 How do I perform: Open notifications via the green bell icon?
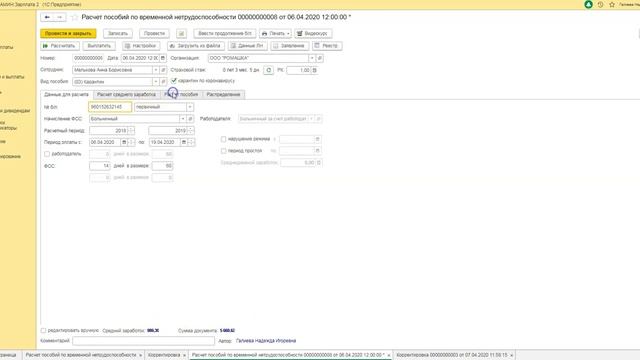pos(588,4)
